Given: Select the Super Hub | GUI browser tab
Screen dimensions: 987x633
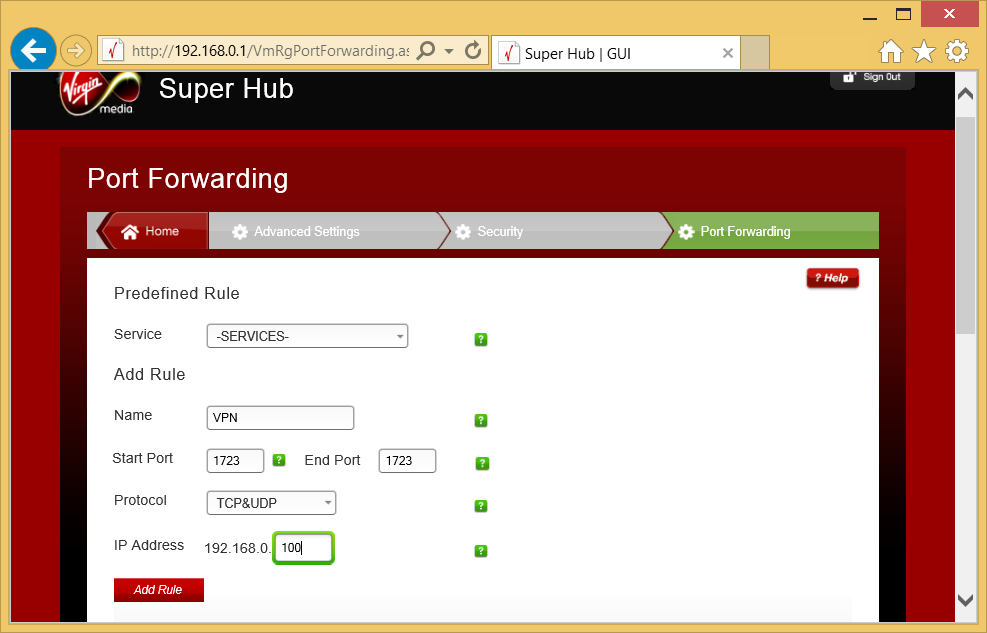Looking at the screenshot, I should 617,53.
